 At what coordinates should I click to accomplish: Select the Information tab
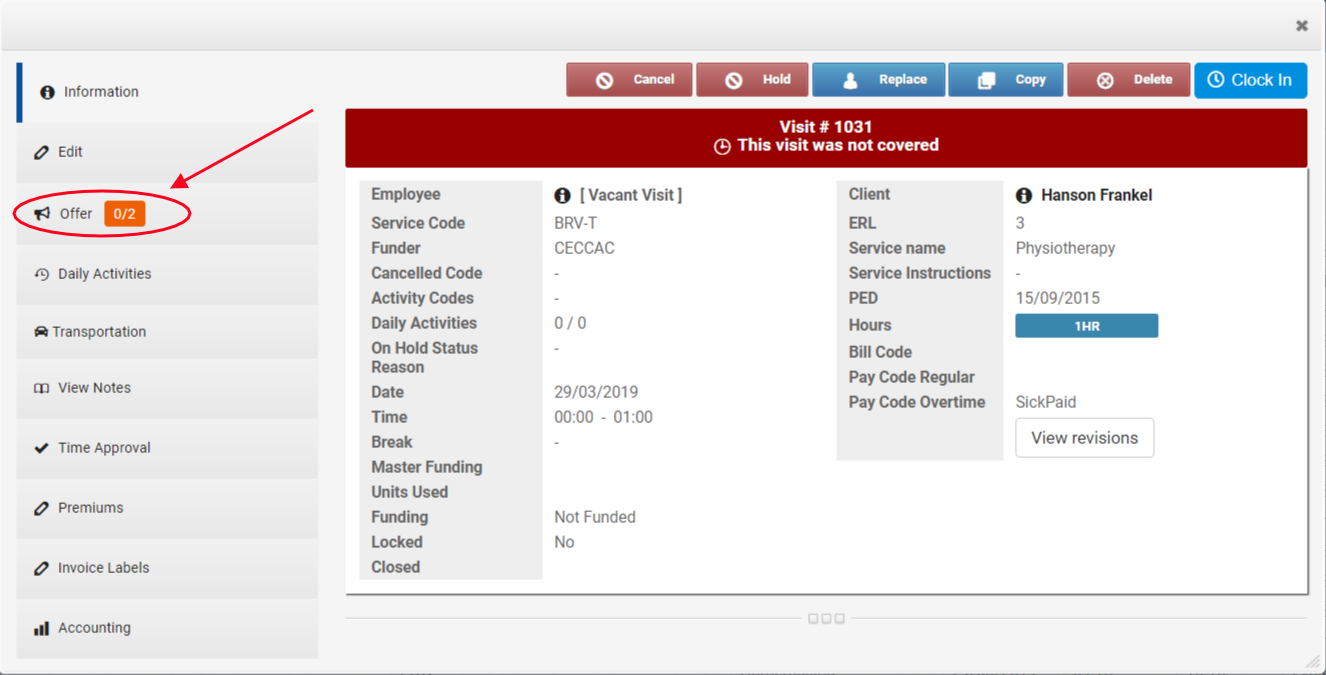pyautogui.click(x=100, y=92)
